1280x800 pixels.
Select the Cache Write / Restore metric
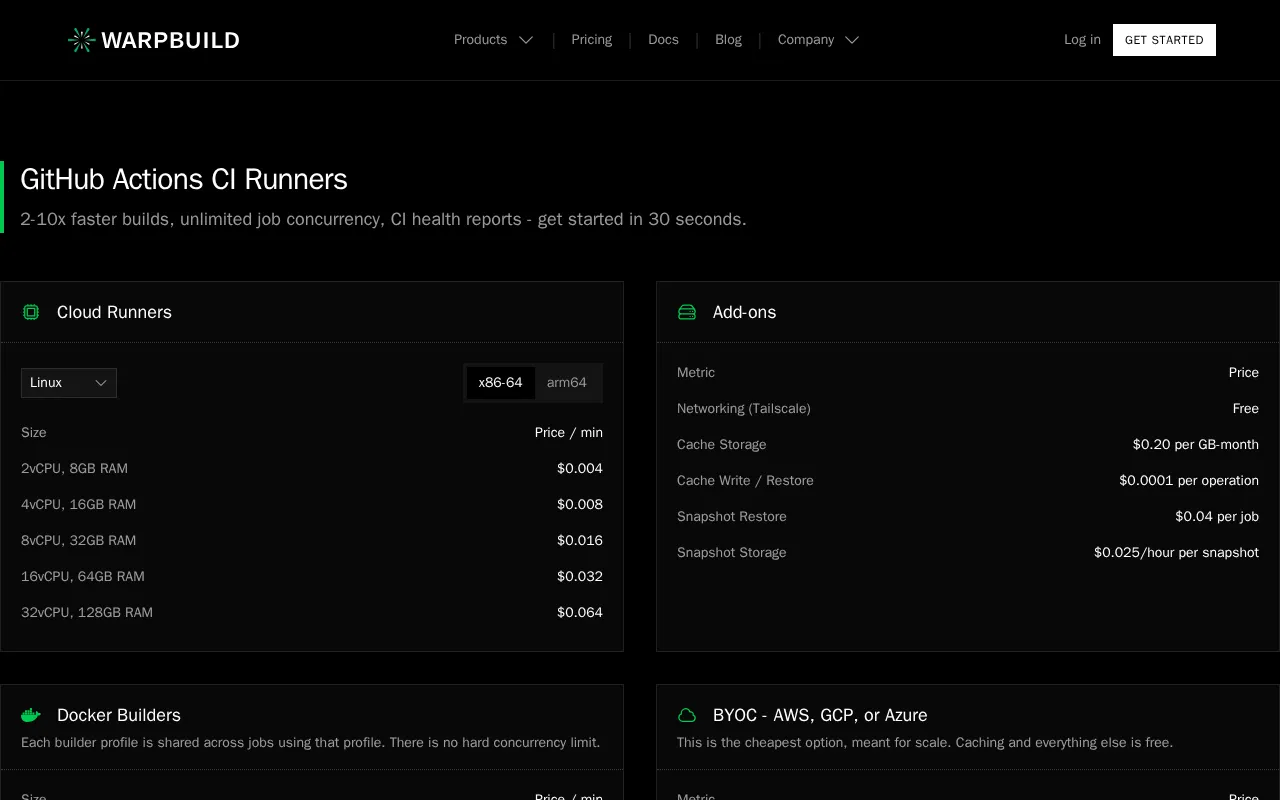coord(745,481)
